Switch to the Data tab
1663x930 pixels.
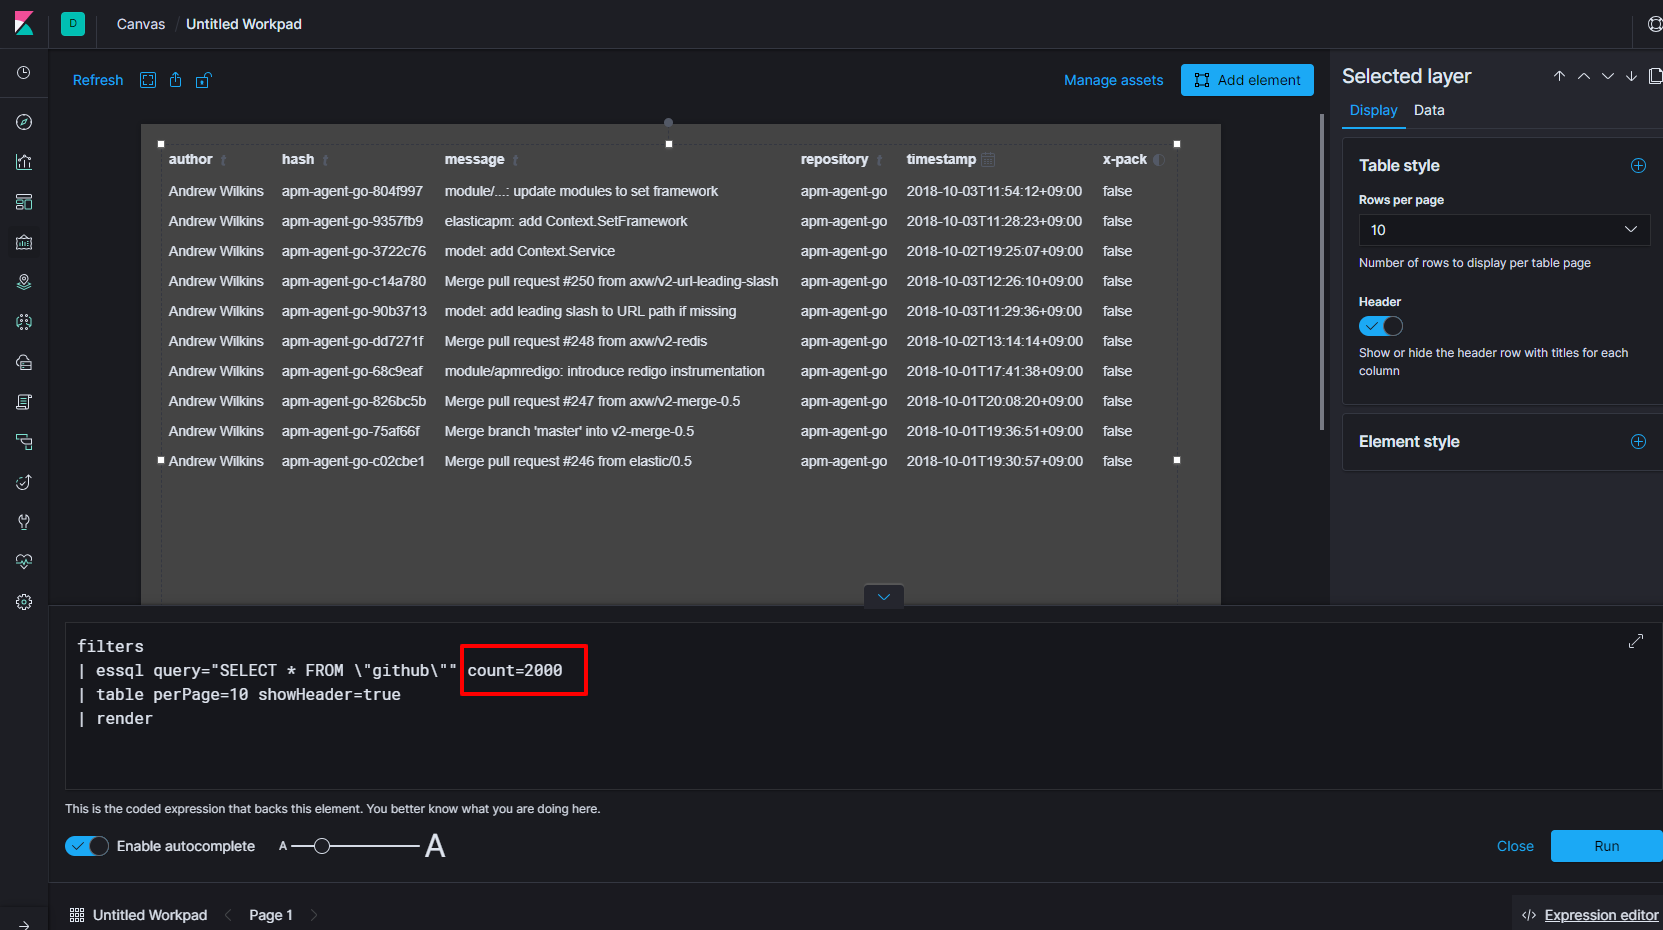tap(1429, 110)
